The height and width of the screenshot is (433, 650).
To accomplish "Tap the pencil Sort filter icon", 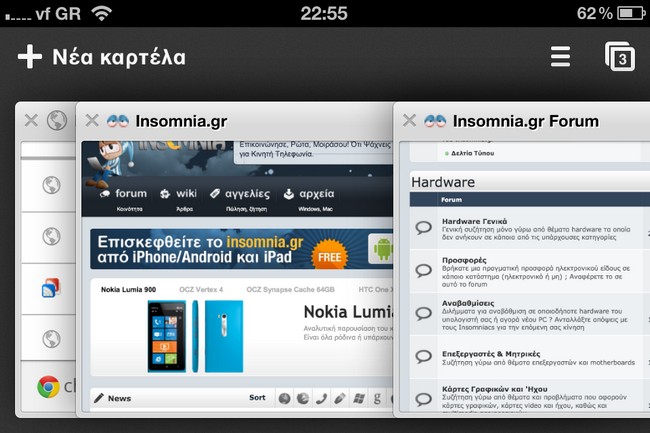I will point(340,399).
